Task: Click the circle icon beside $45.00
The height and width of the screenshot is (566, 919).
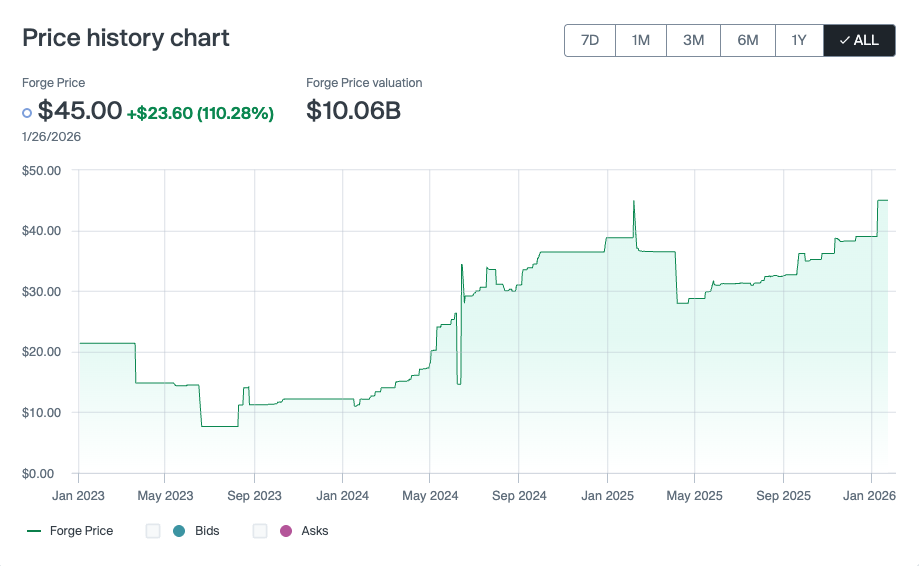Action: click(x=27, y=113)
